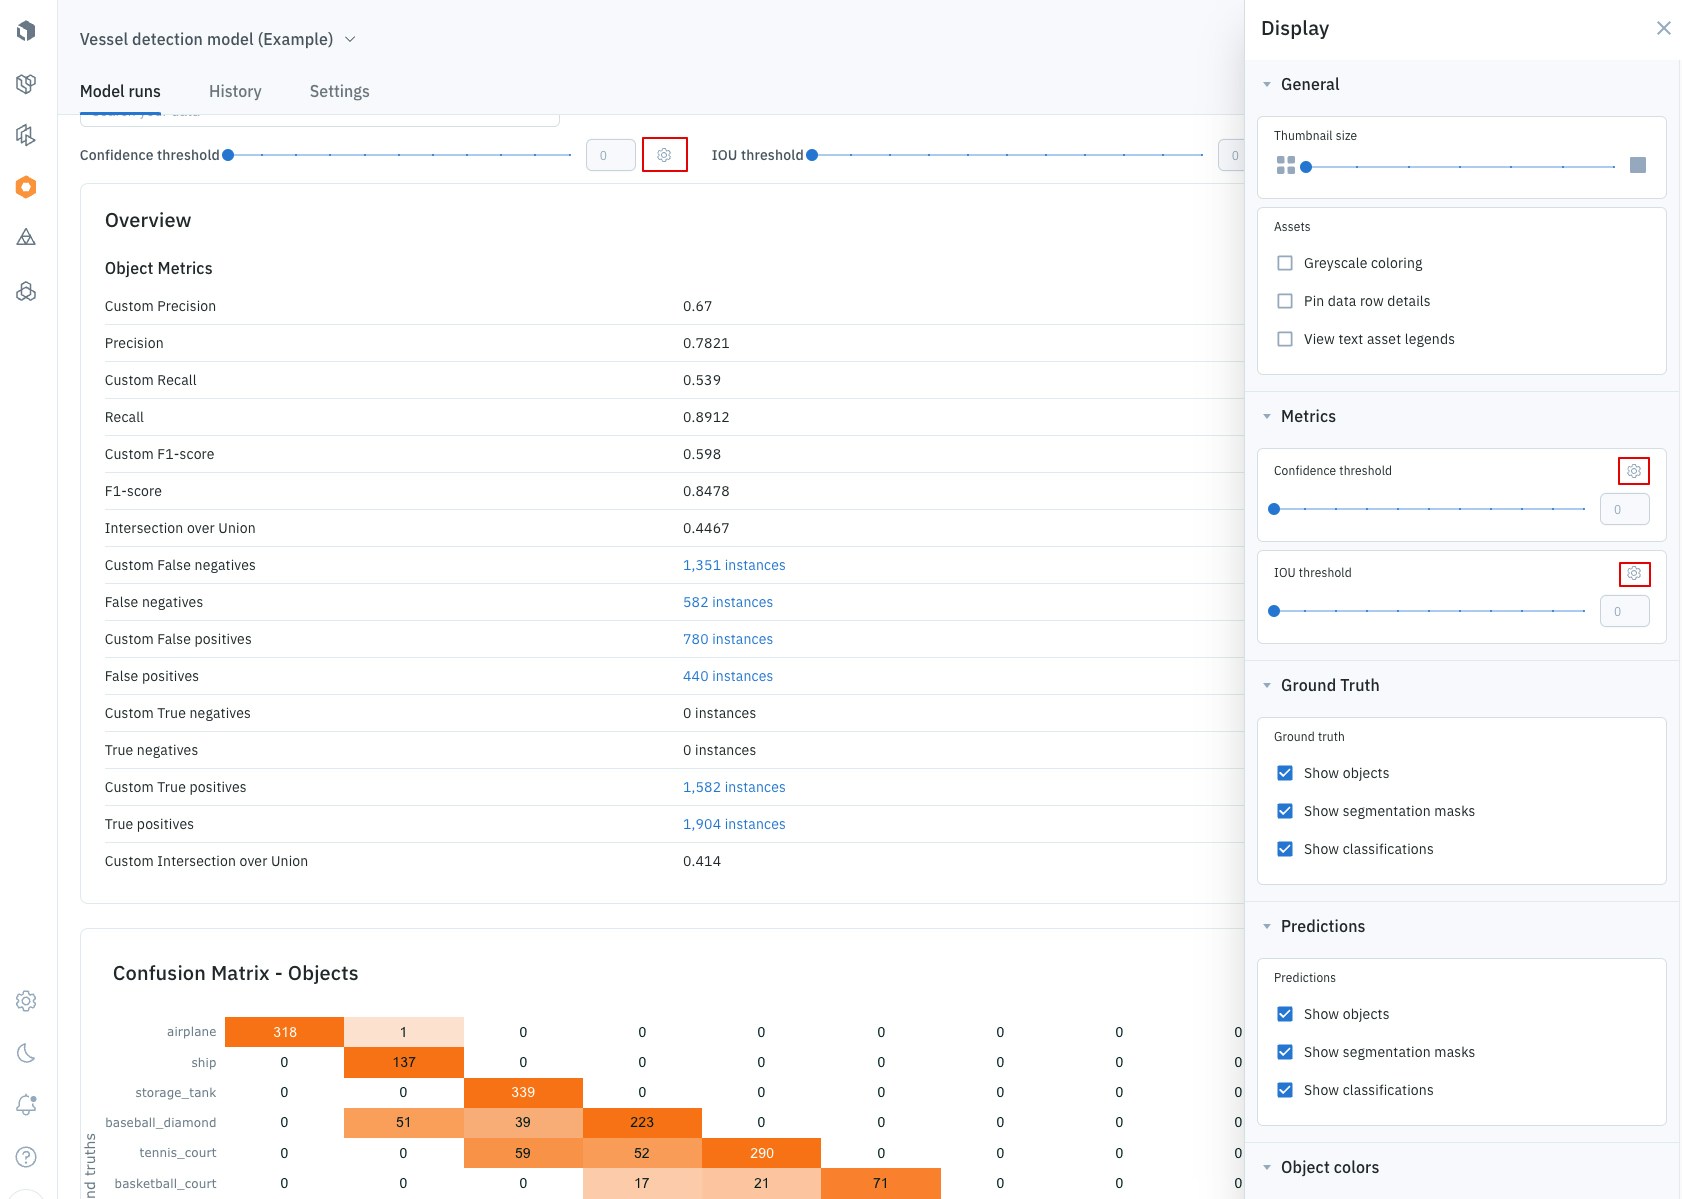Click Intersection over Union value 0.4467
This screenshot has height=1199, width=1682.
706,528
